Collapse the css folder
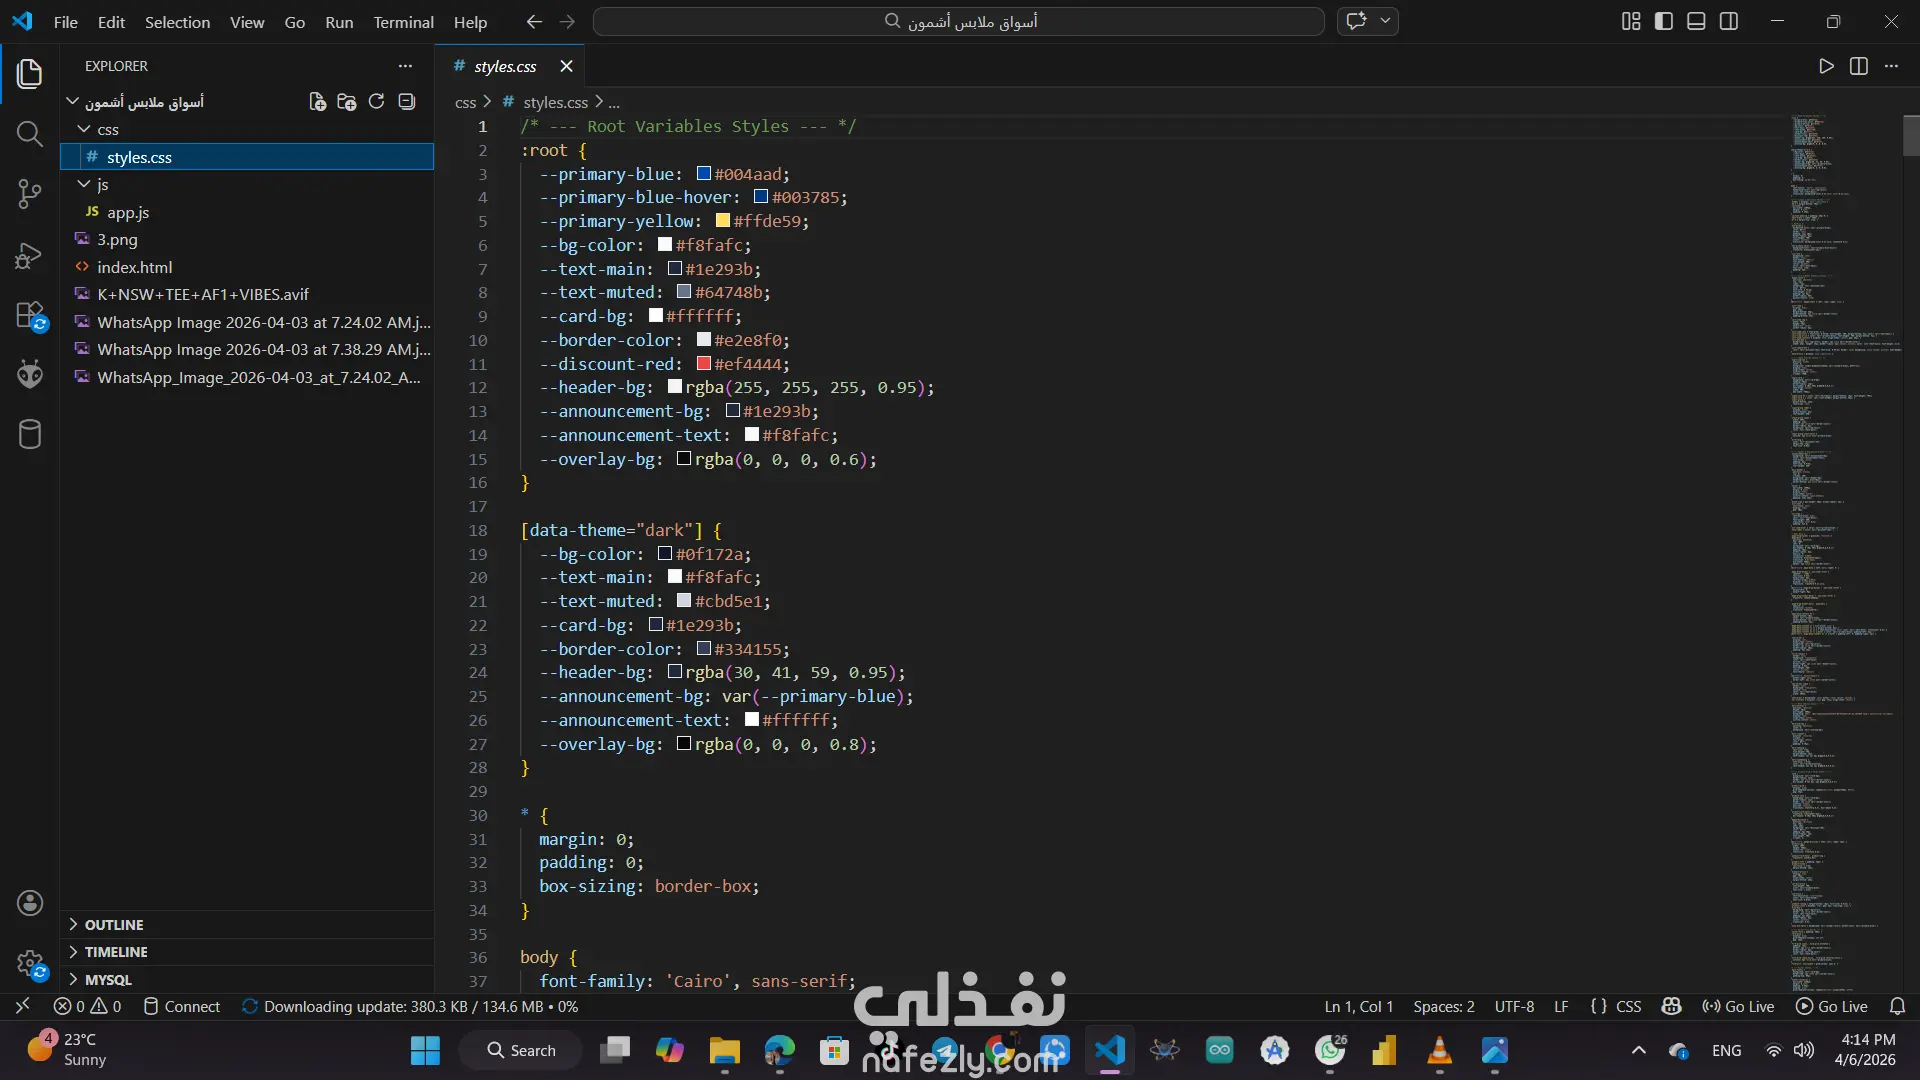 pyautogui.click(x=107, y=129)
